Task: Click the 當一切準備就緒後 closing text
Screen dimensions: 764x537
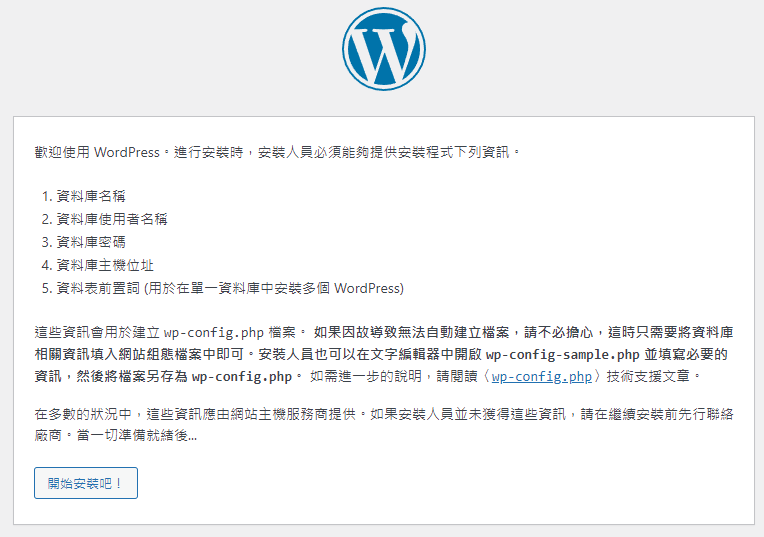Action: tap(136, 435)
